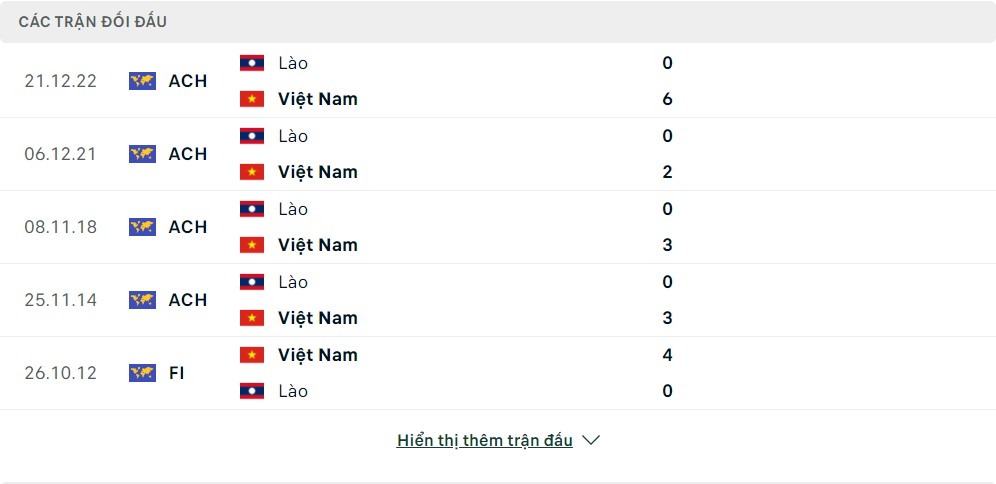This screenshot has width=996, height=484.
Task: Click the Laos flag in the 26.10.12 match
Action: click(252, 391)
